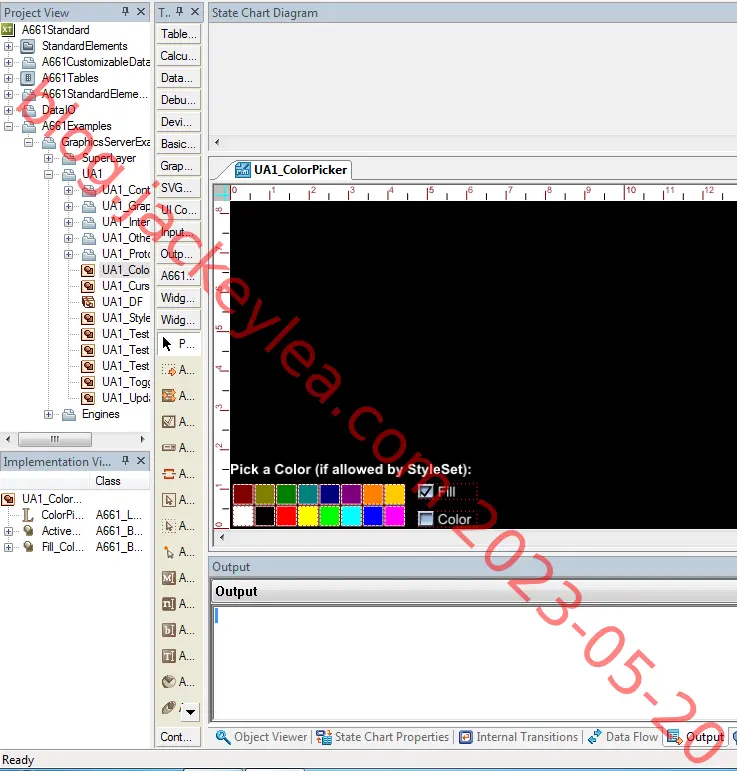Image resolution: width=737 pixels, height=771 pixels.
Task: Click the UA1_DF tree item icon
Action: point(88,302)
